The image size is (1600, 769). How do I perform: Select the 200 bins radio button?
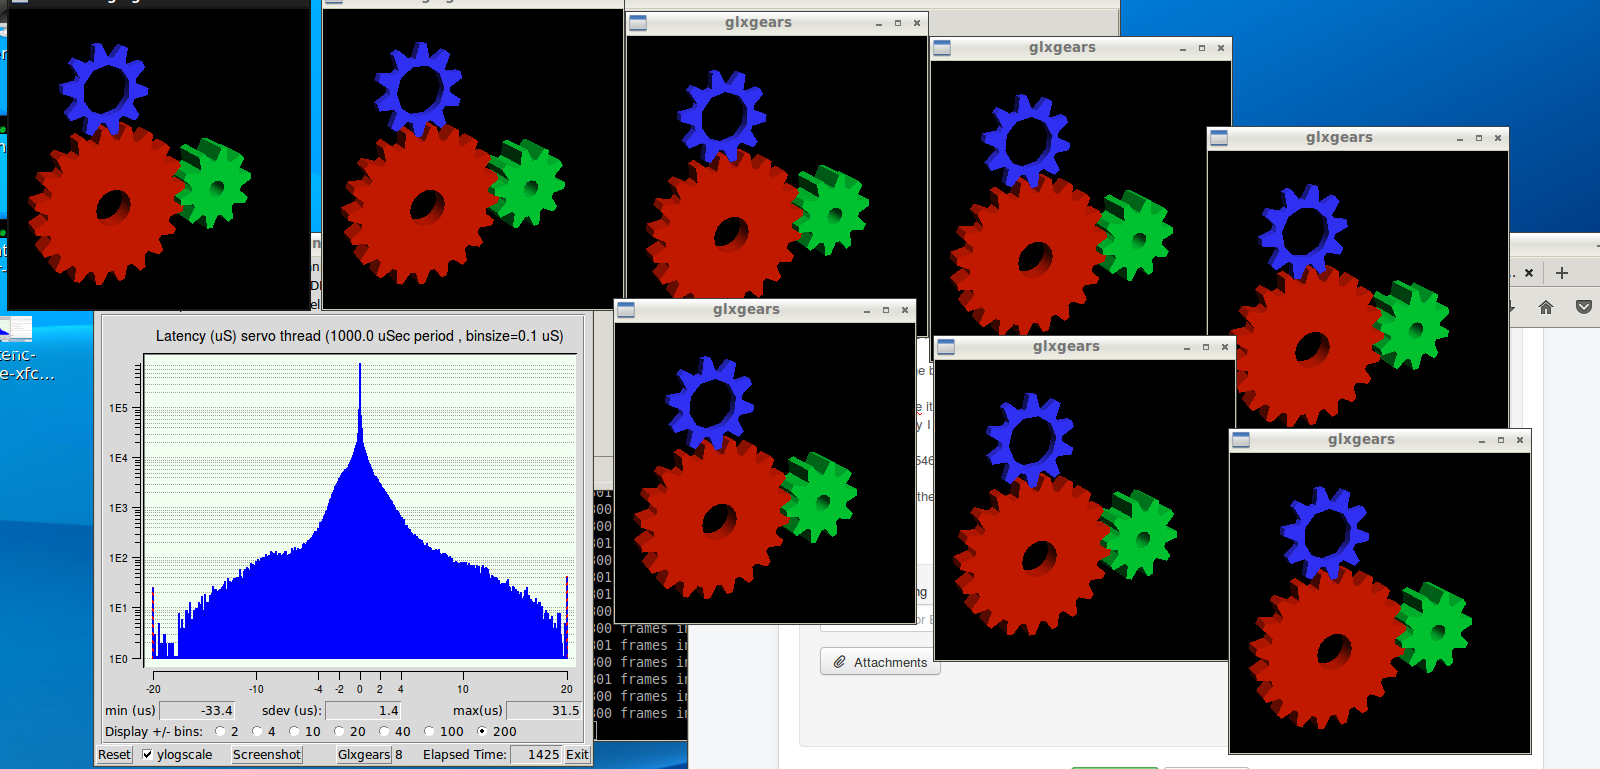point(482,731)
